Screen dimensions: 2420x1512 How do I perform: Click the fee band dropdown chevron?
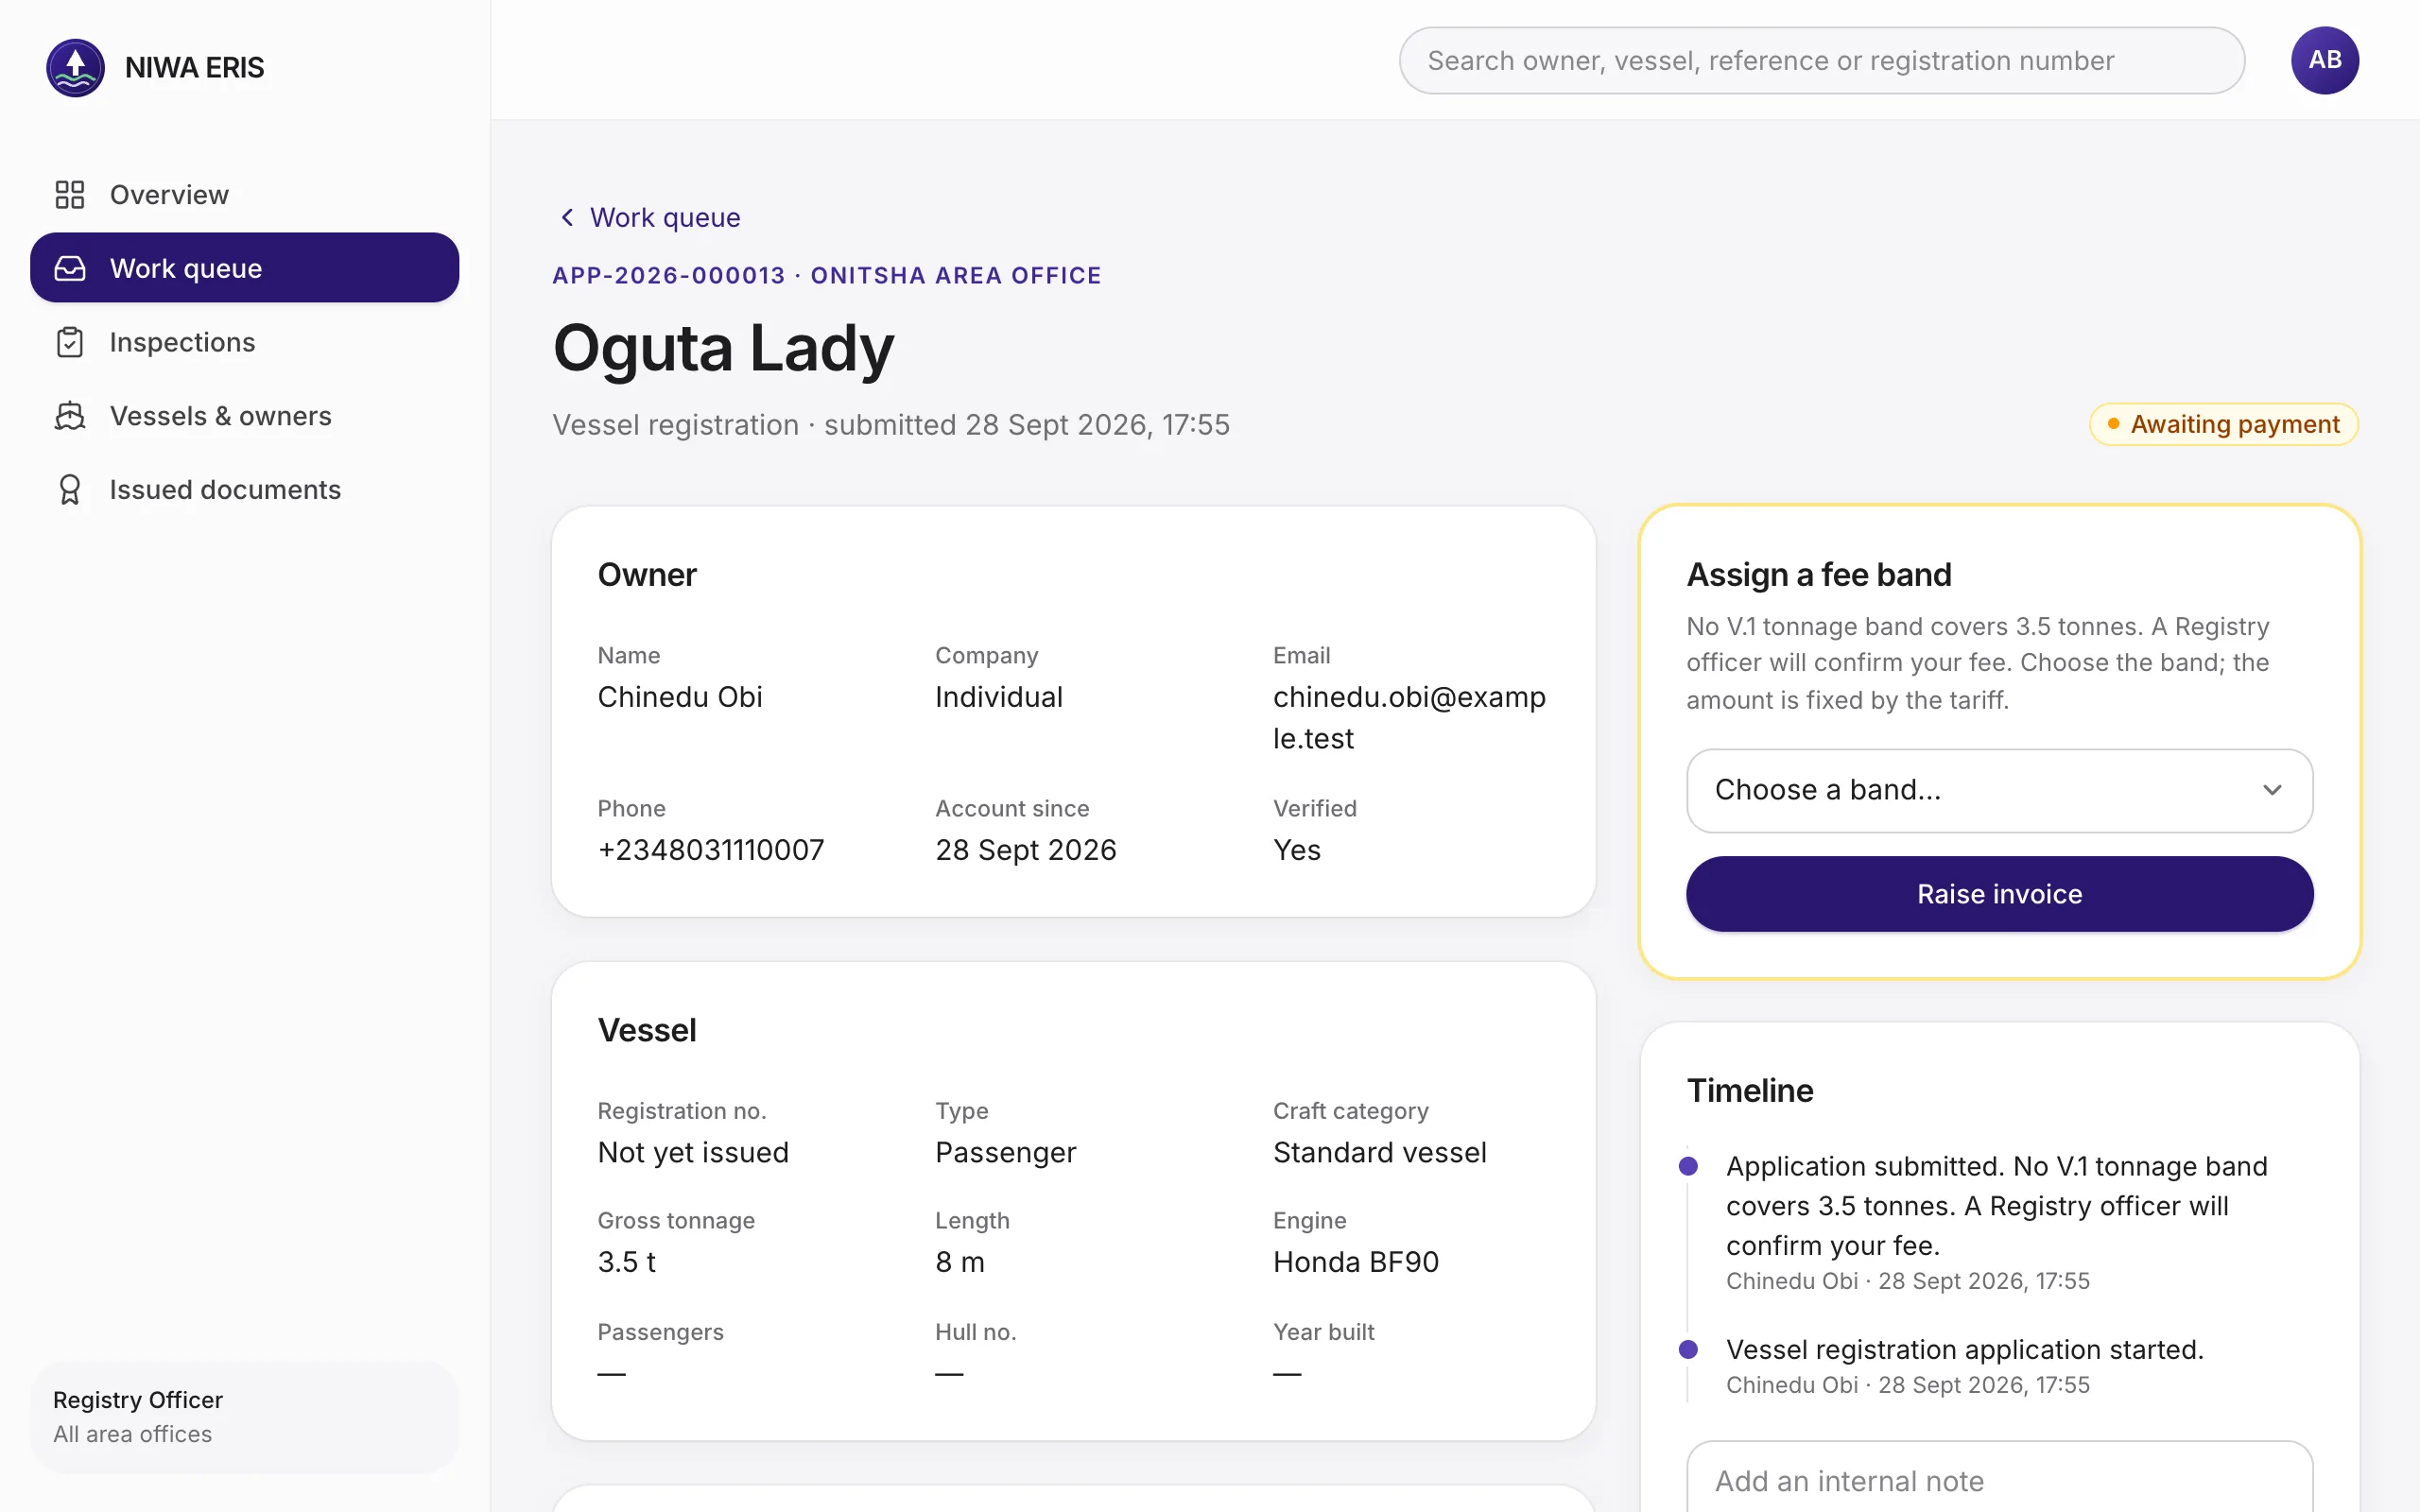click(x=2272, y=790)
